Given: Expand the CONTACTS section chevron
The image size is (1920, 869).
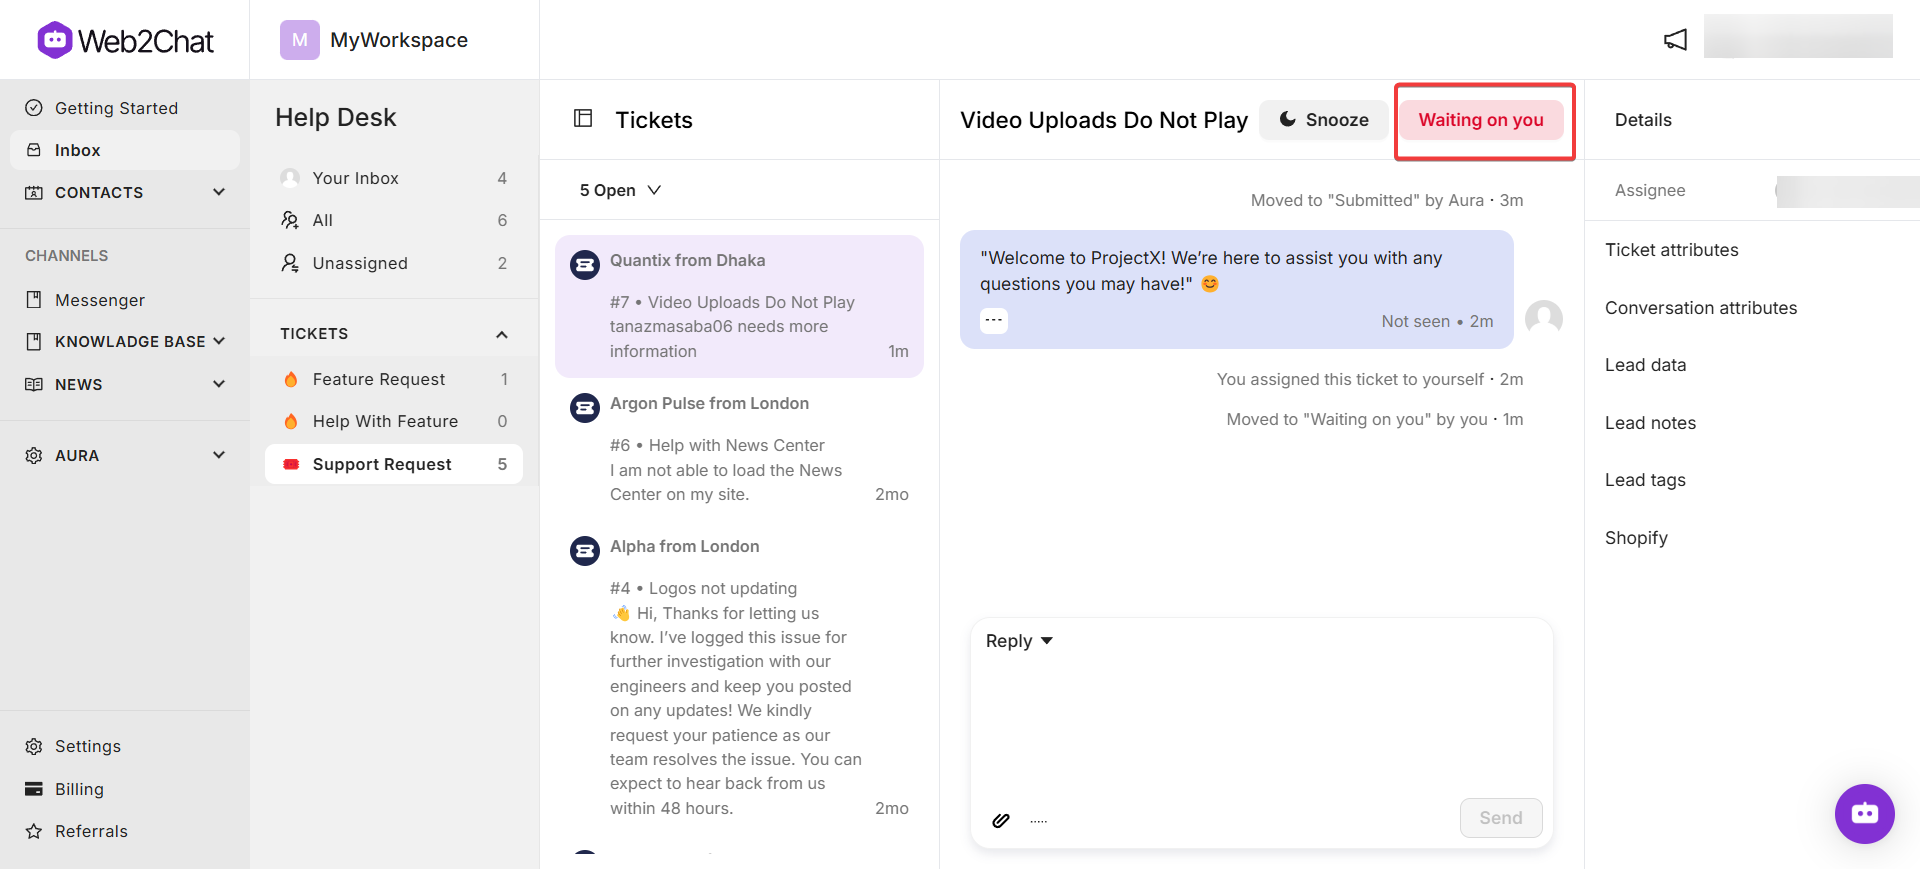Looking at the screenshot, I should (219, 192).
